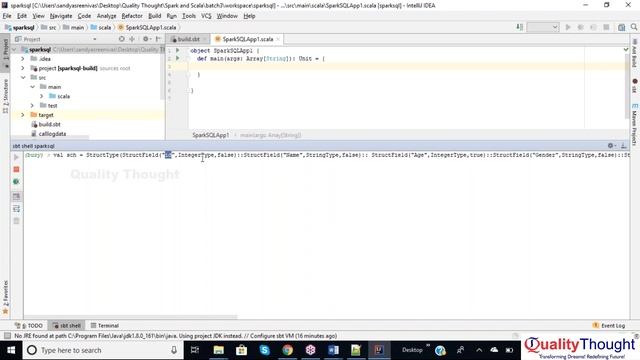Switch to the SparkSQLApp1.scala editor tab
640x360 pixels.
(247, 39)
